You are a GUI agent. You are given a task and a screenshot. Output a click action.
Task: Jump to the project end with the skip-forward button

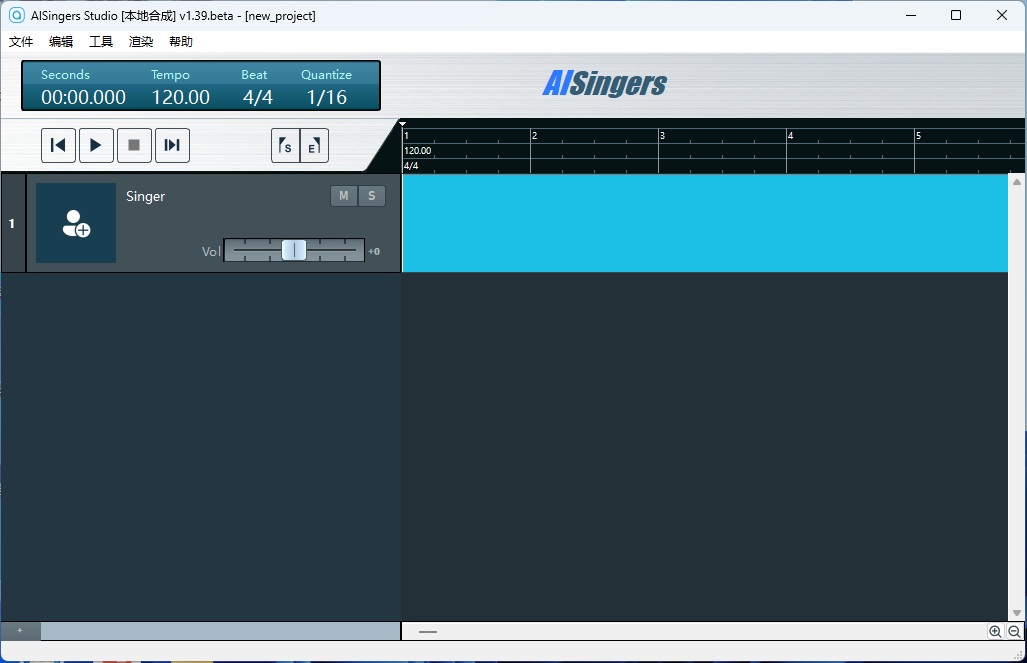[x=172, y=145]
